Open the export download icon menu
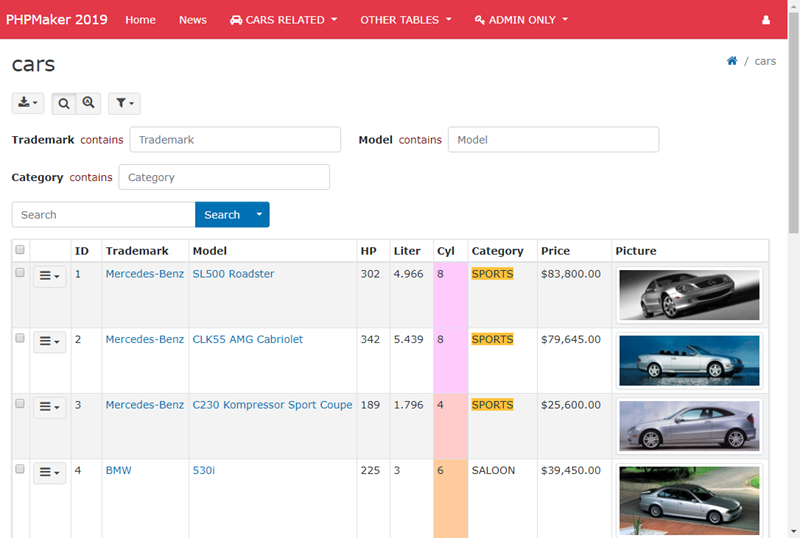800x538 pixels. pyautogui.click(x=28, y=103)
